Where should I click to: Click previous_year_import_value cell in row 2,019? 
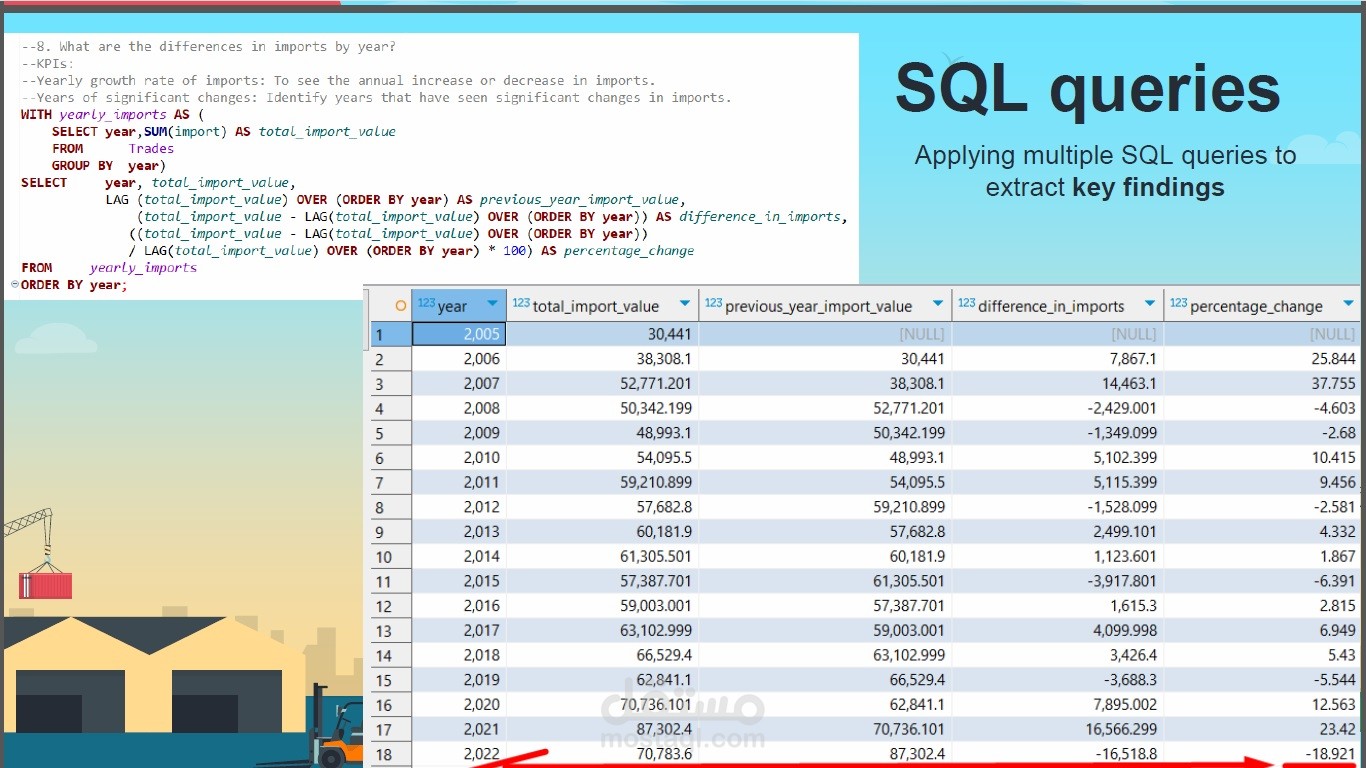point(825,680)
